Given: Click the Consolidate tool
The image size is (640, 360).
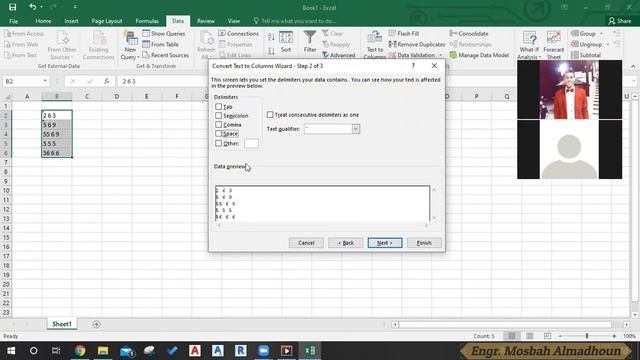Looking at the screenshot, I should (469, 33).
